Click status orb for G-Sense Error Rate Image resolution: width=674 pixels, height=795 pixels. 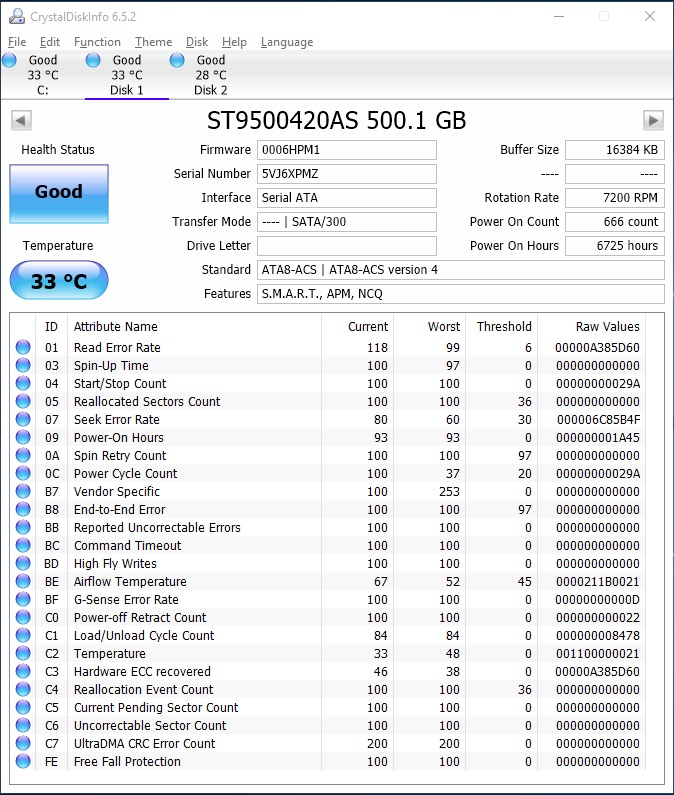23,599
